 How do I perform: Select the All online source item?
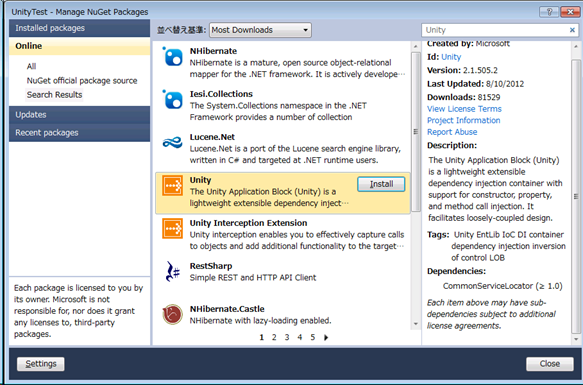[x=31, y=66]
